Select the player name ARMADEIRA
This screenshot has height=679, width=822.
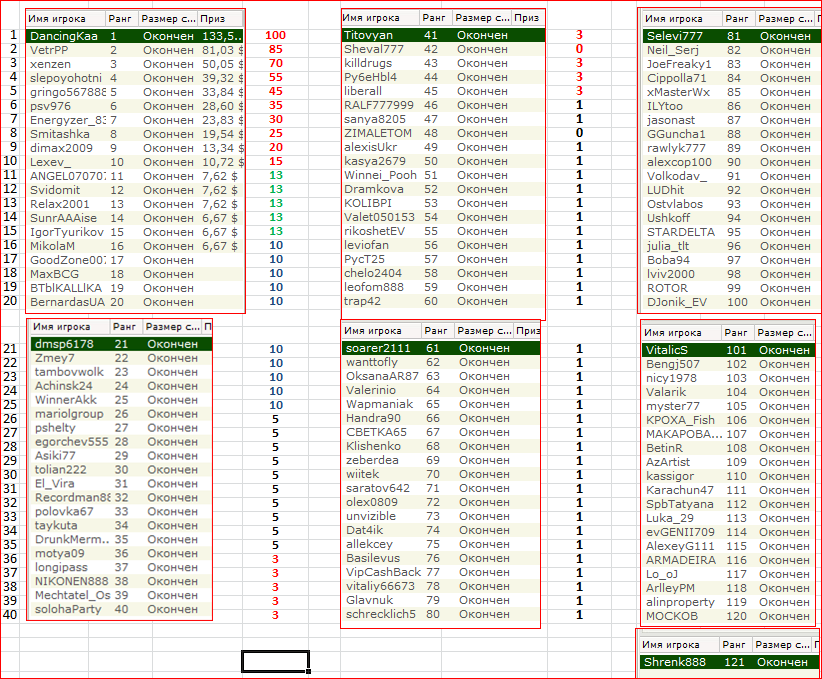click(680, 561)
